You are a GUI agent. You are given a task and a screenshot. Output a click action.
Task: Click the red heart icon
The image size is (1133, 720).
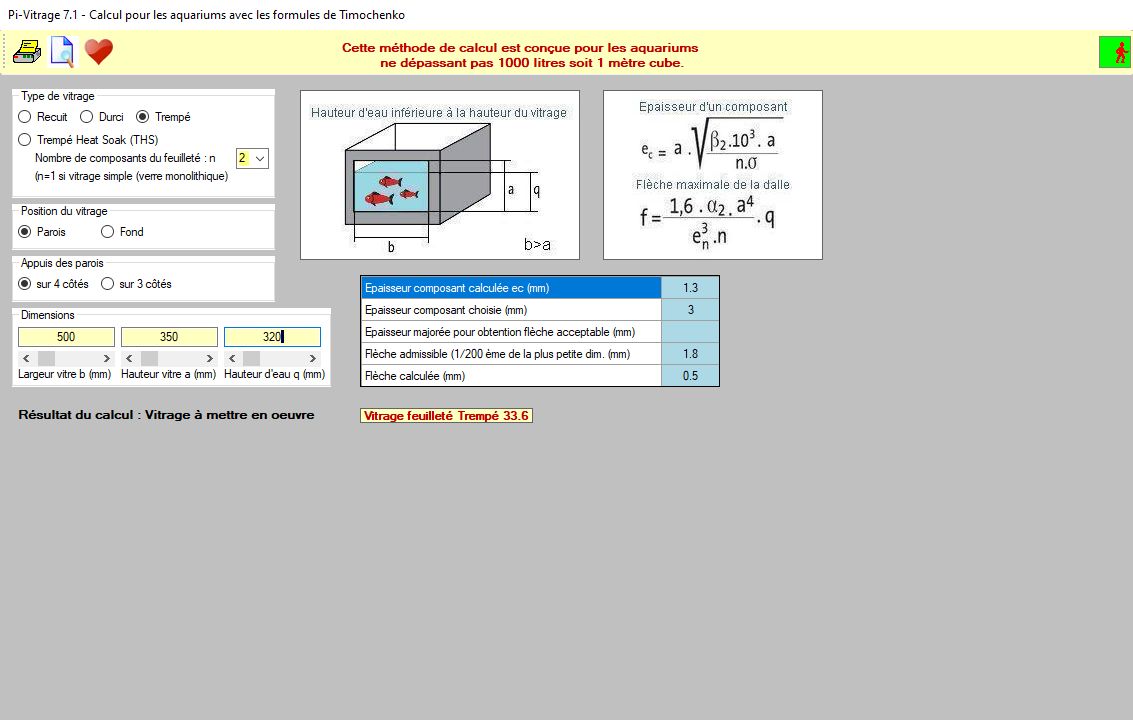click(x=98, y=51)
